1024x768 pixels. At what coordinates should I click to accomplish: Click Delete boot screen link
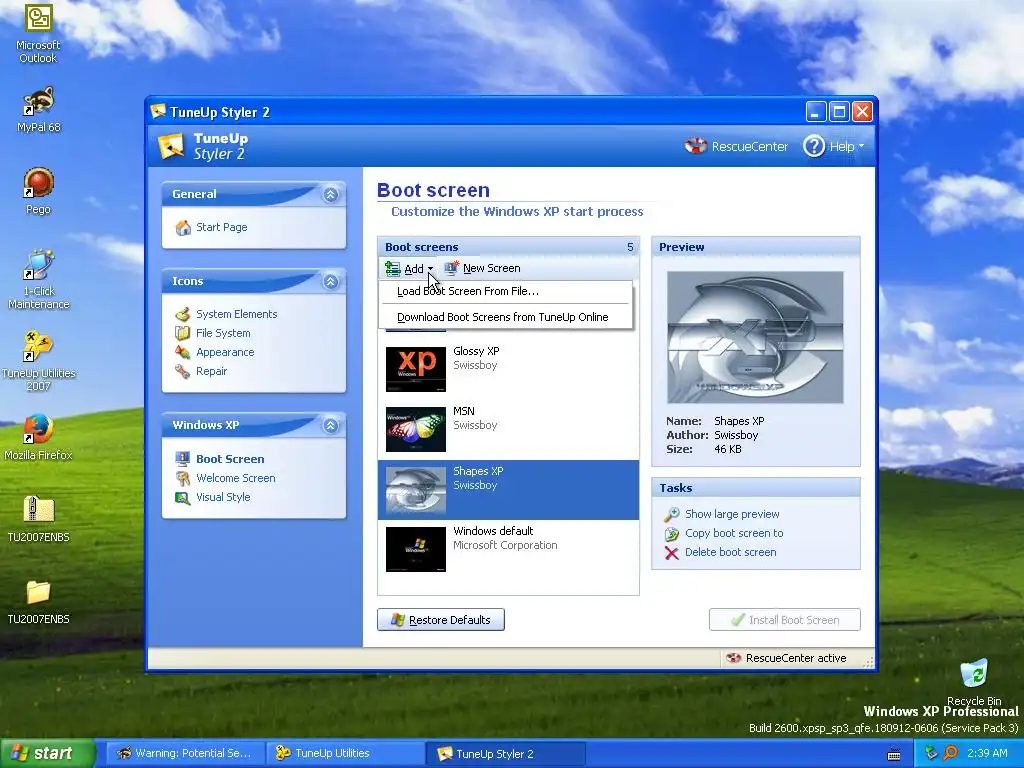[731, 552]
